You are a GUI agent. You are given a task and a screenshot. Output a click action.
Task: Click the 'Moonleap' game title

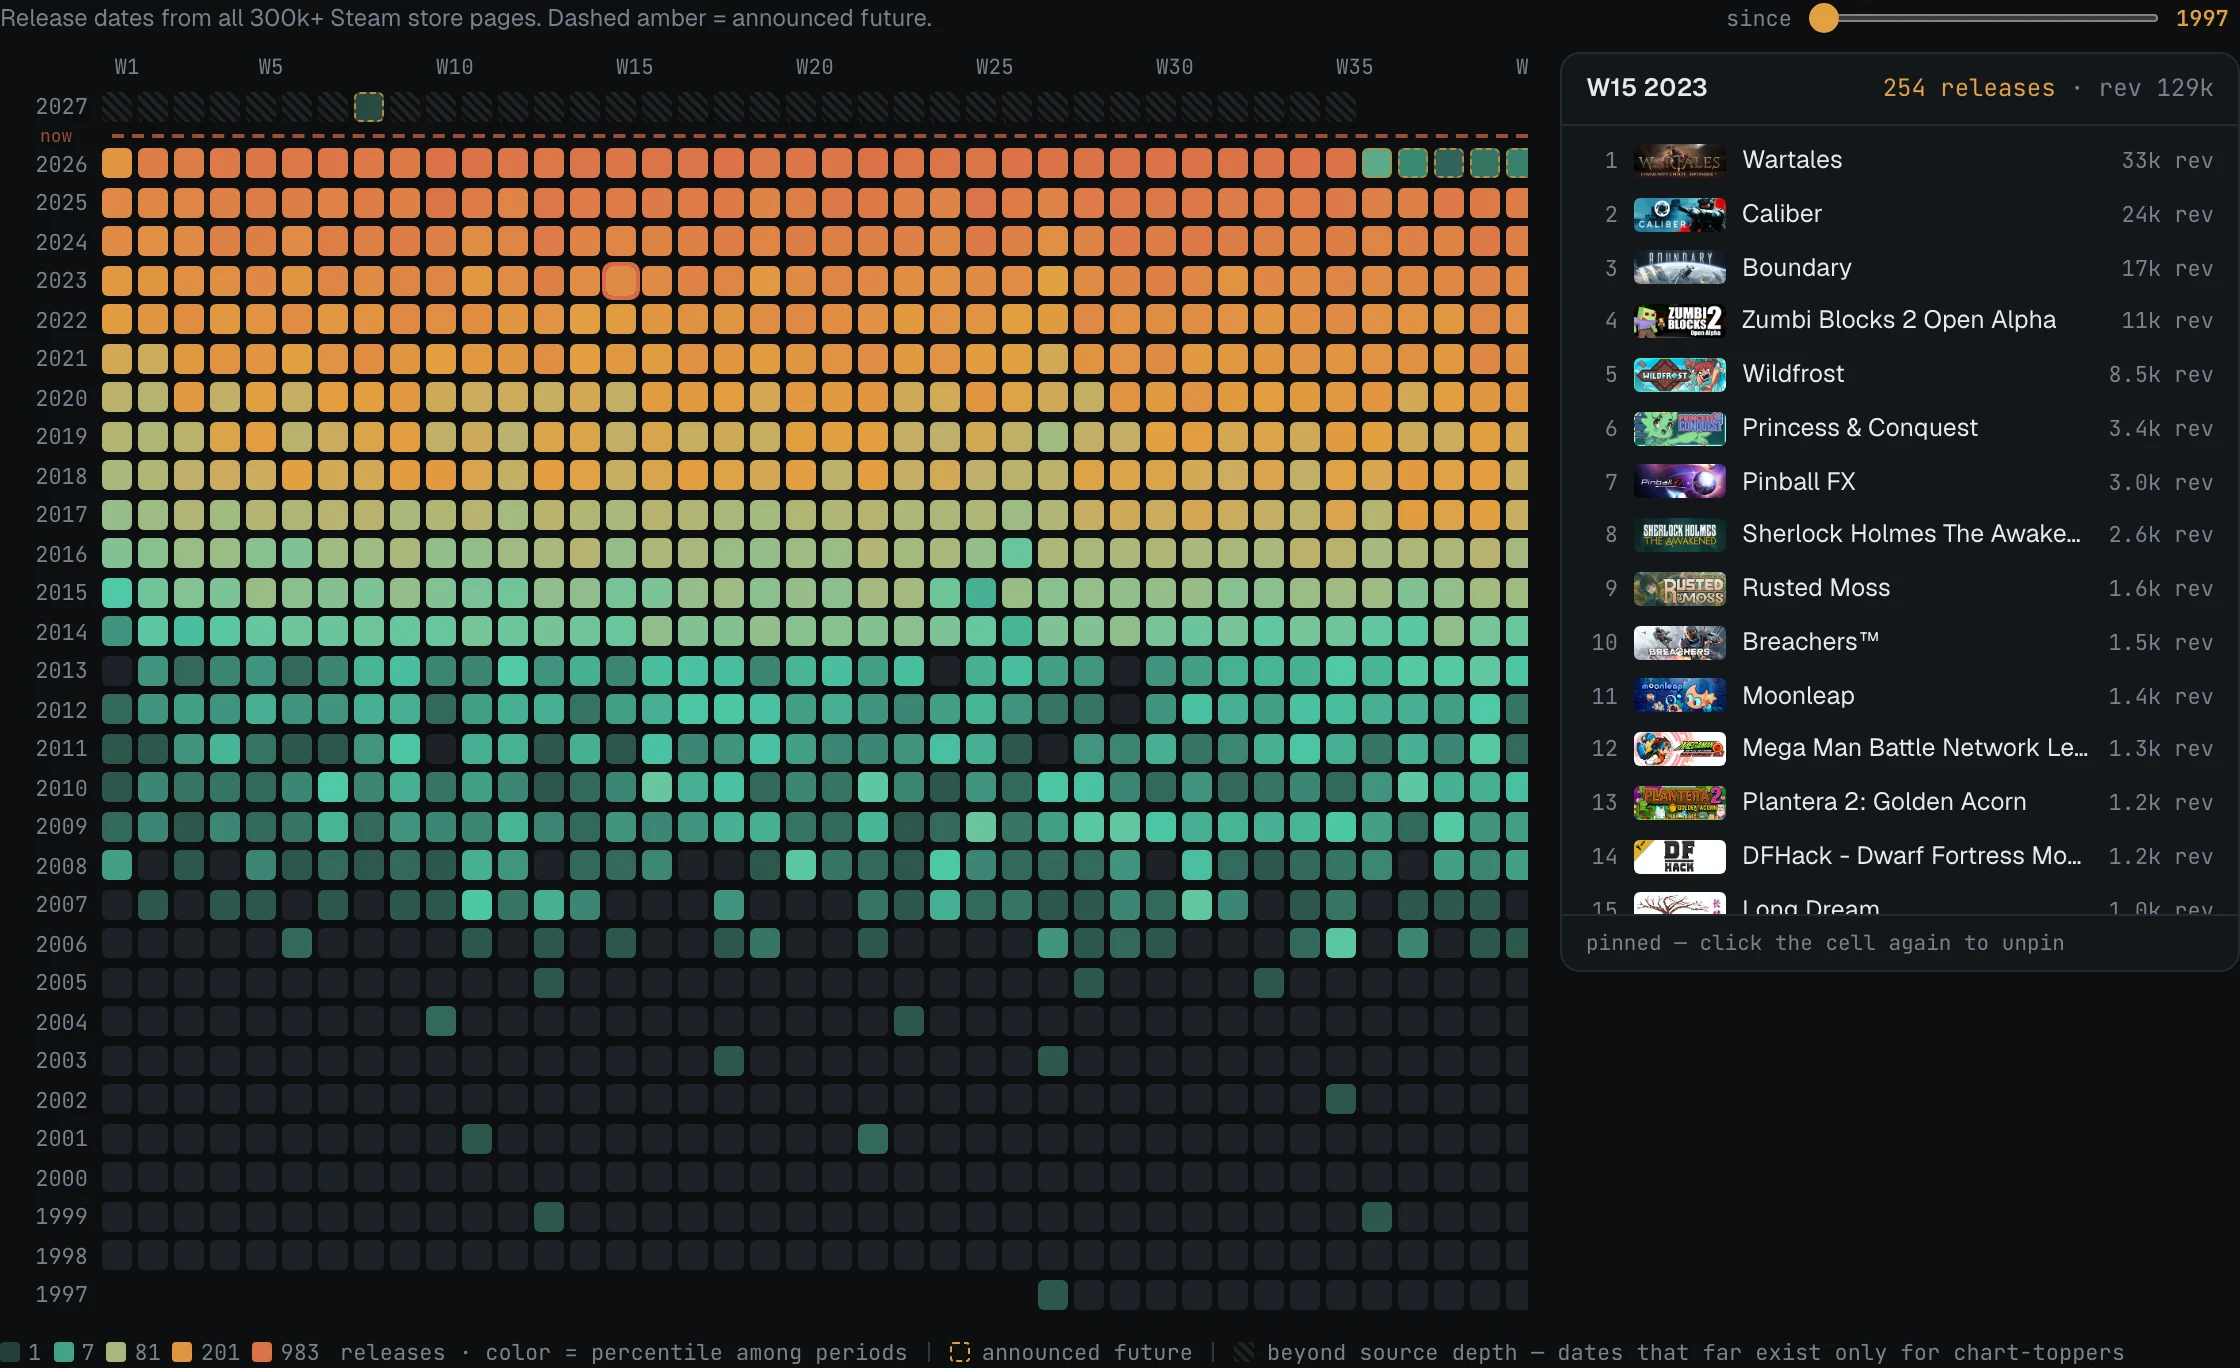(1798, 696)
